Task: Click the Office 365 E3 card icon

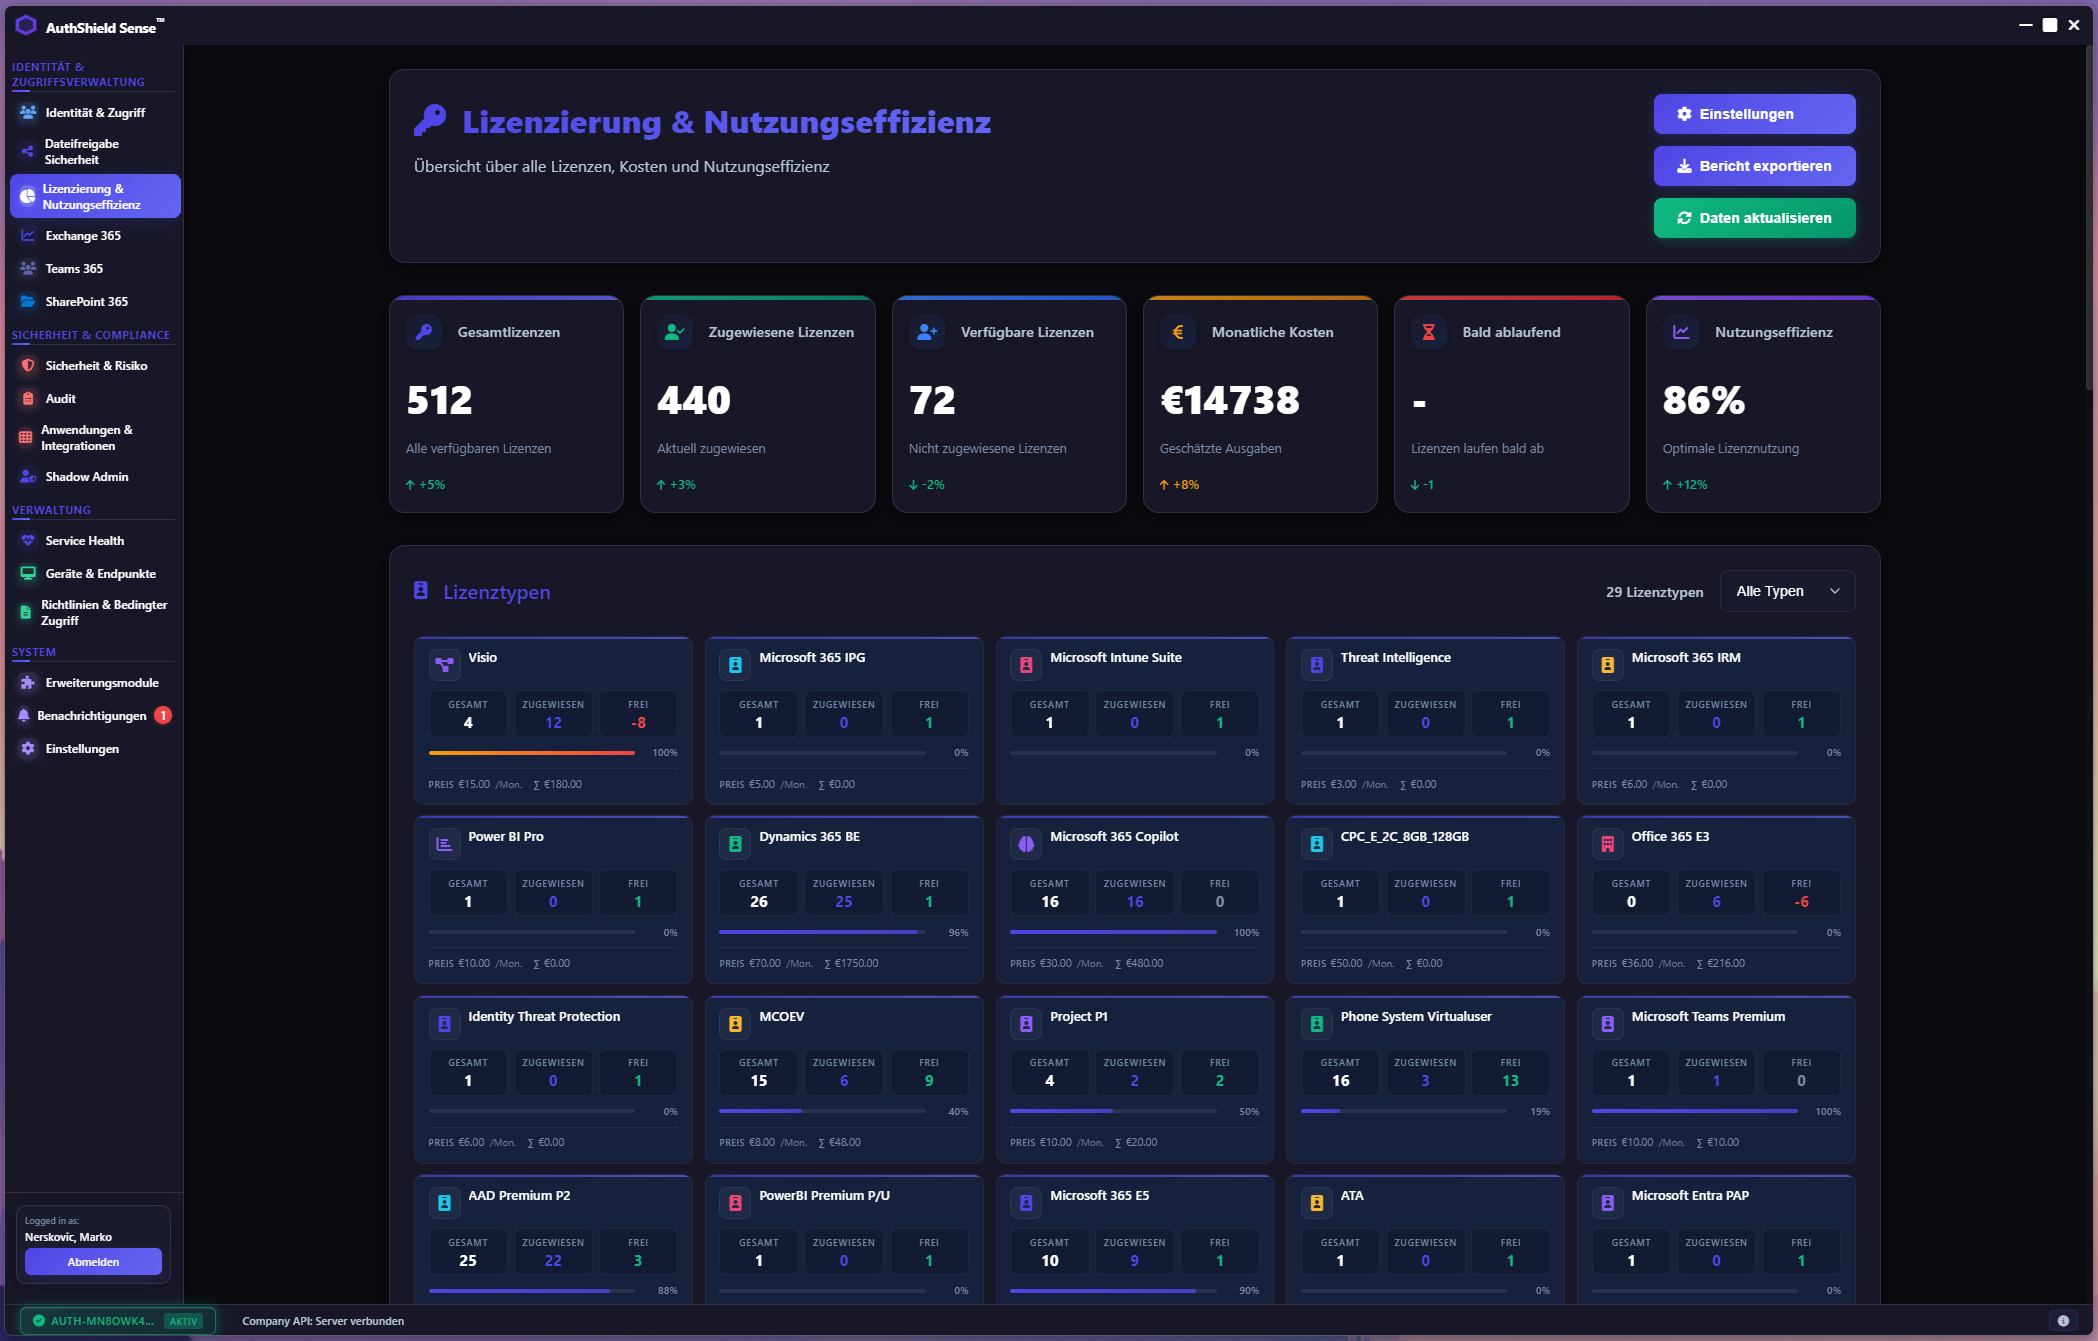Action: (x=1607, y=843)
